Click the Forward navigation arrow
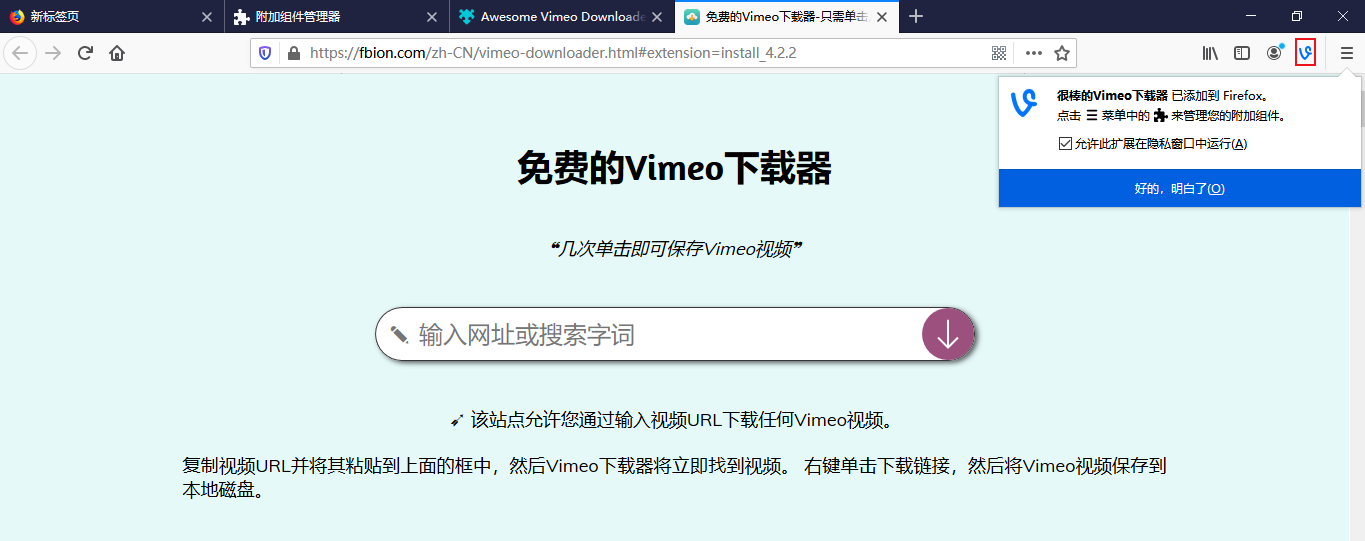The width and height of the screenshot is (1365, 541). (53, 53)
